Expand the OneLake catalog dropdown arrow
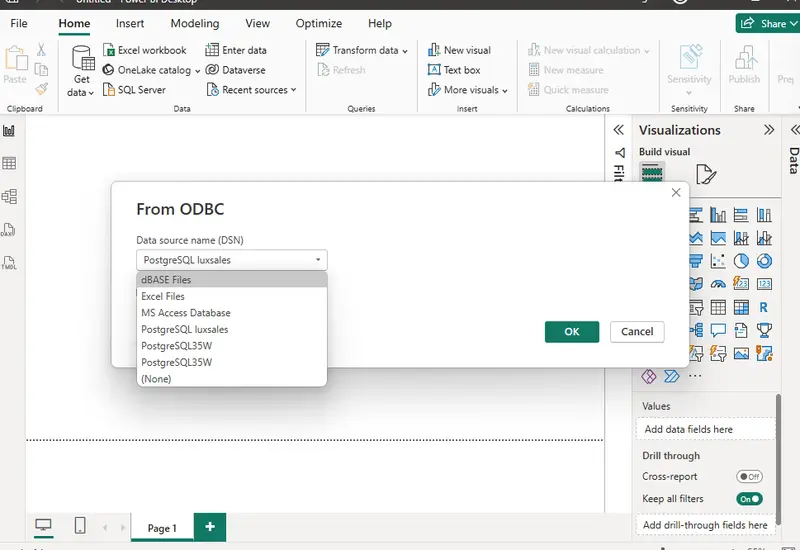This screenshot has width=800, height=550. [x=197, y=71]
